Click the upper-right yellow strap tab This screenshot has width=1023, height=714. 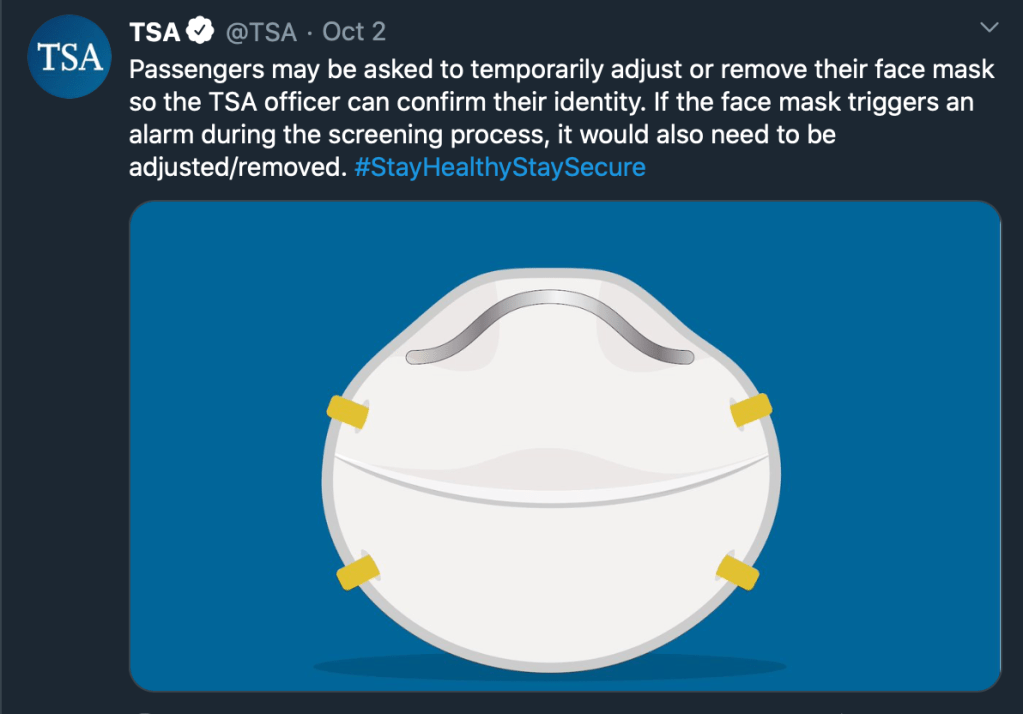click(751, 410)
